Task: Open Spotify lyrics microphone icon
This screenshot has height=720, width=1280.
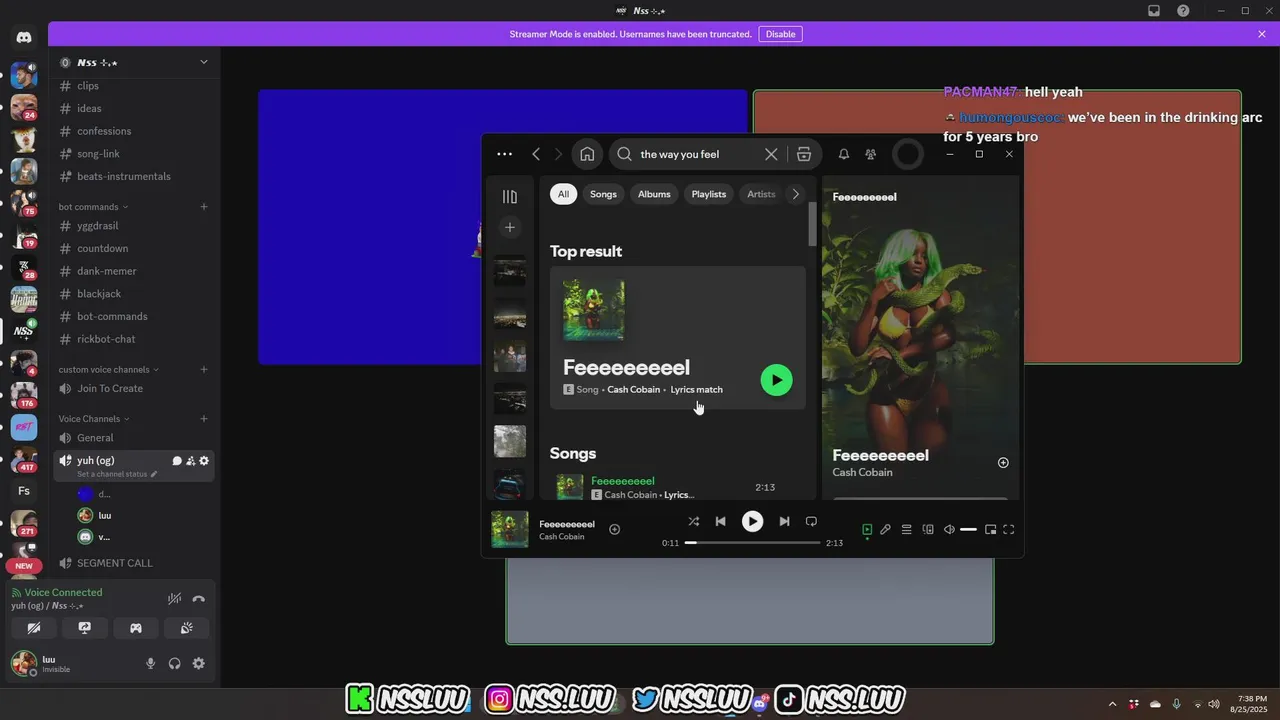Action: tap(885, 529)
